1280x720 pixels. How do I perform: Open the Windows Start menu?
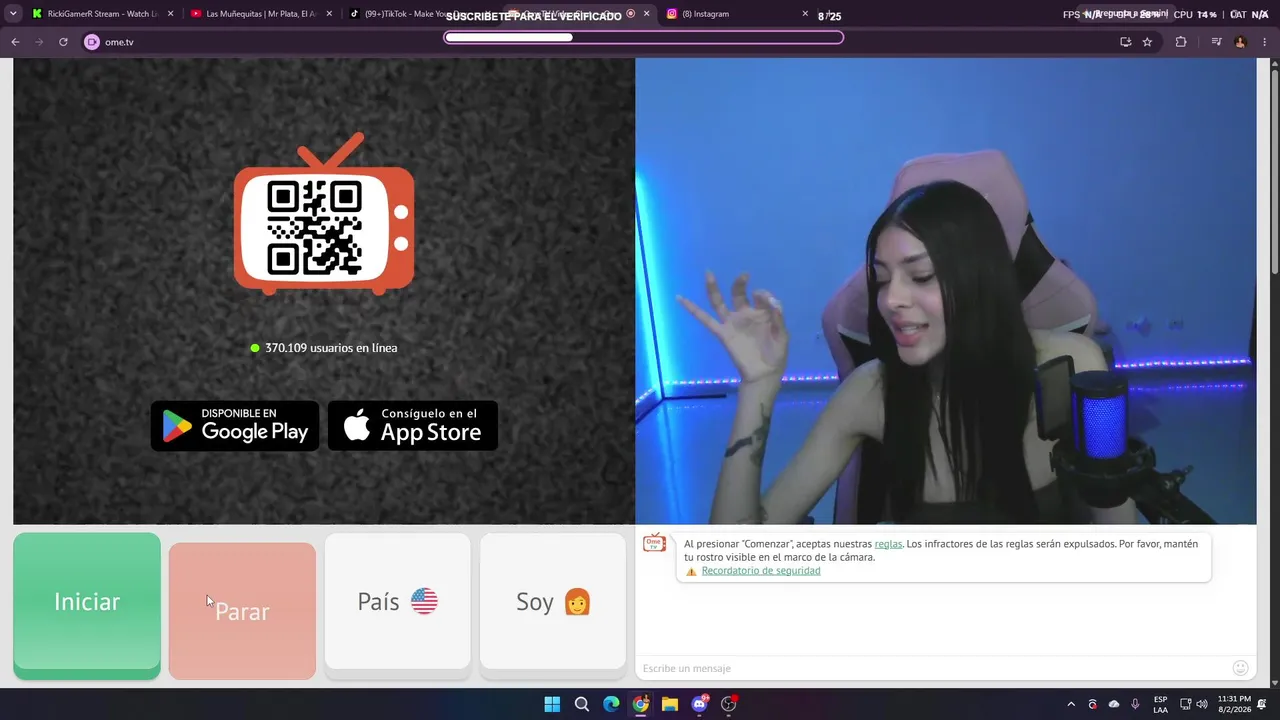[x=552, y=704]
